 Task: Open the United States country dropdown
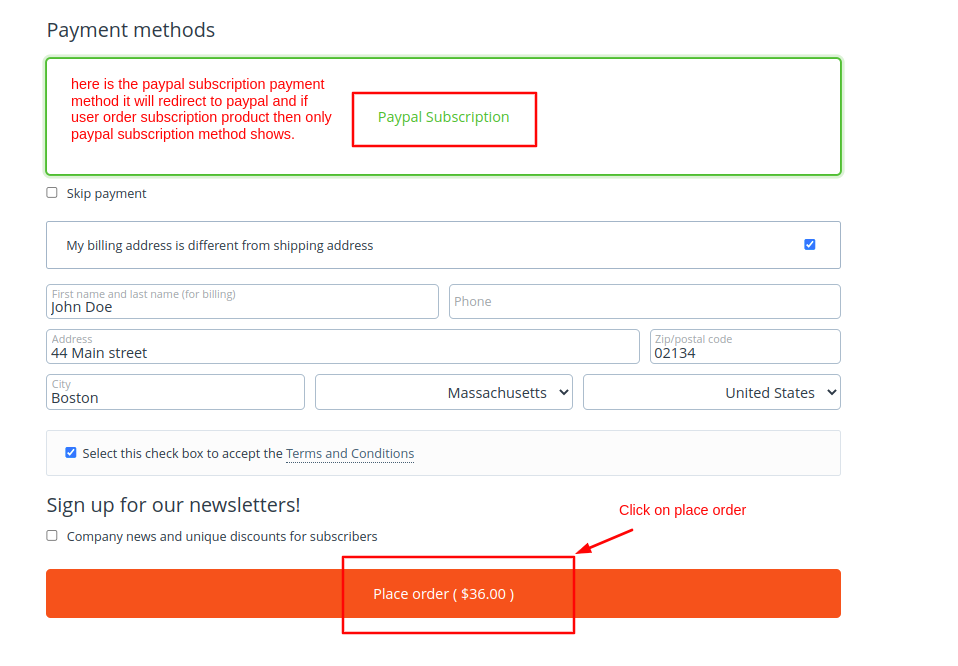click(712, 392)
